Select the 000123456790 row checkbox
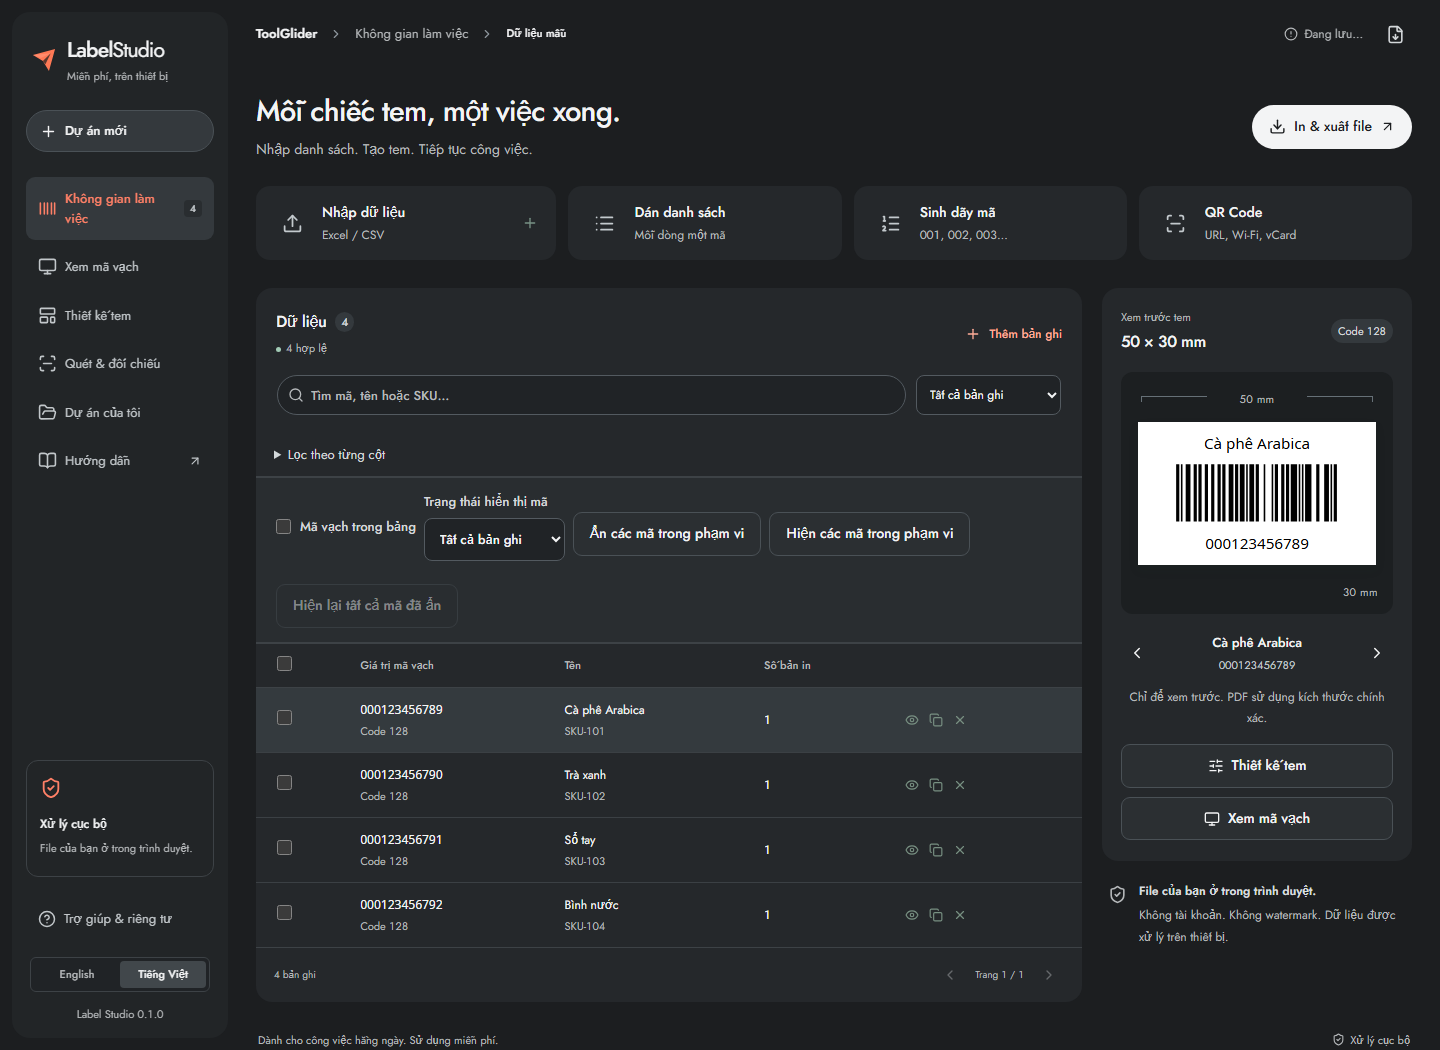The image size is (1440, 1050). (285, 783)
